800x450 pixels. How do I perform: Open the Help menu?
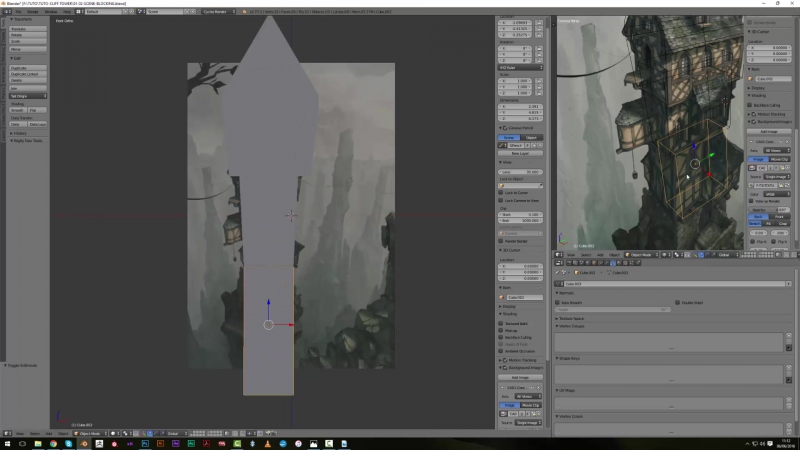click(66, 11)
